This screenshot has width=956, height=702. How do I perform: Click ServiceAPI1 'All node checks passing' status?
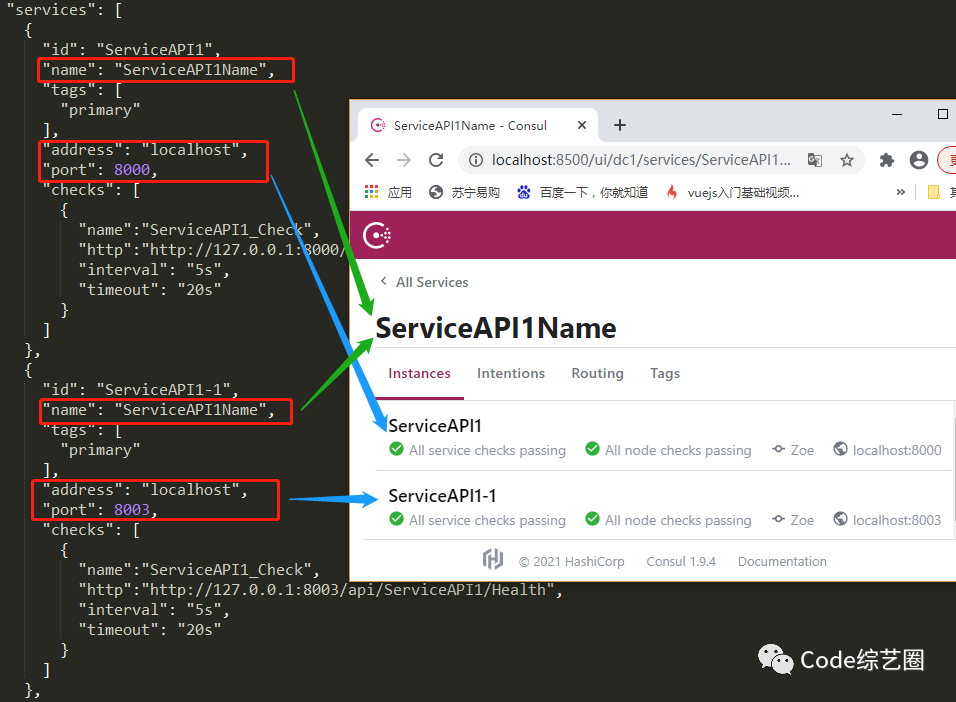point(668,450)
